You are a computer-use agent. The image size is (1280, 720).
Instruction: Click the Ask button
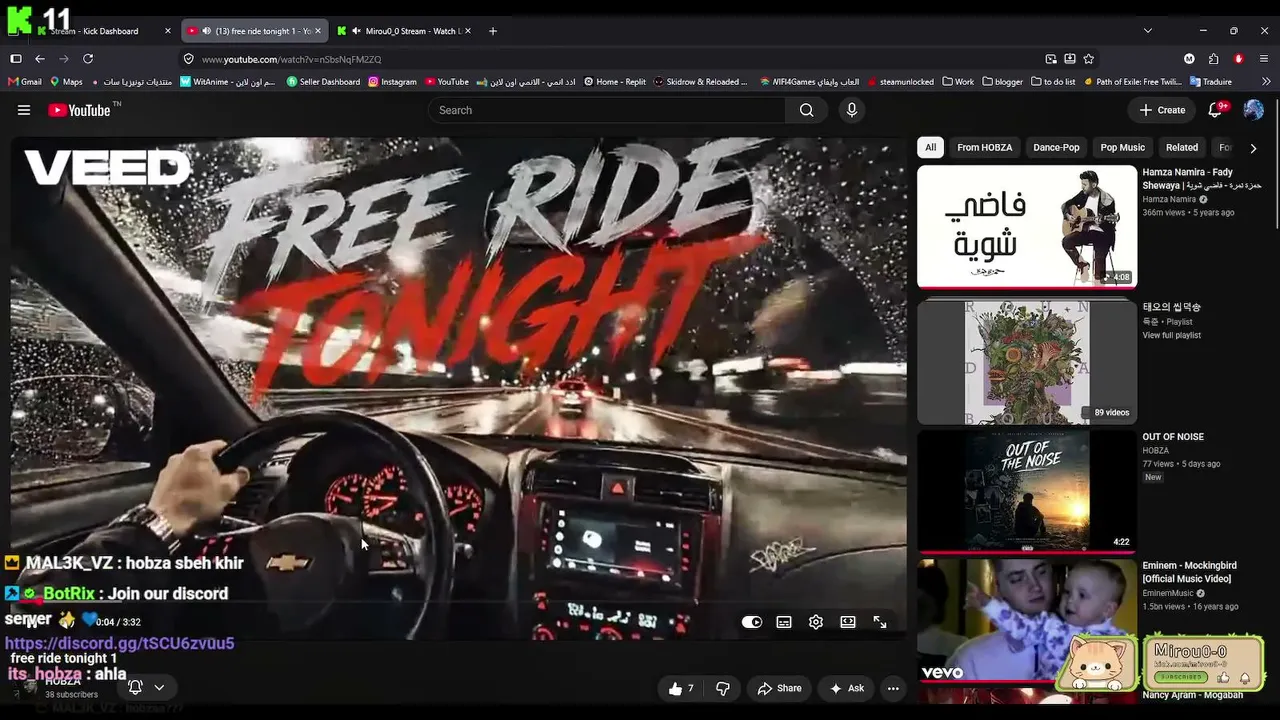click(x=846, y=688)
